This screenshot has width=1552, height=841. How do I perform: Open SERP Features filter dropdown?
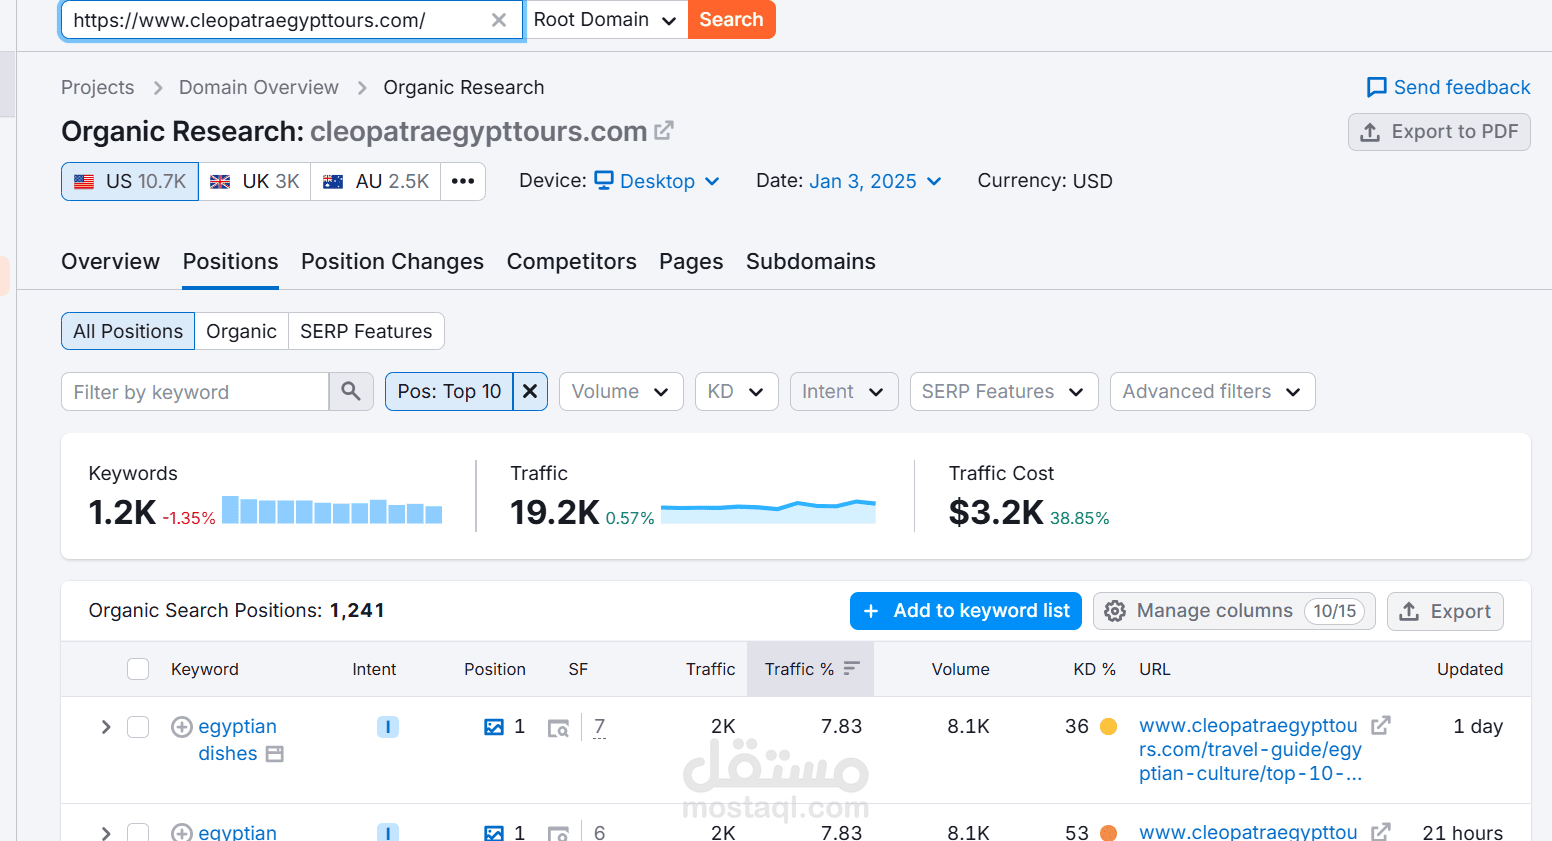1003,392
